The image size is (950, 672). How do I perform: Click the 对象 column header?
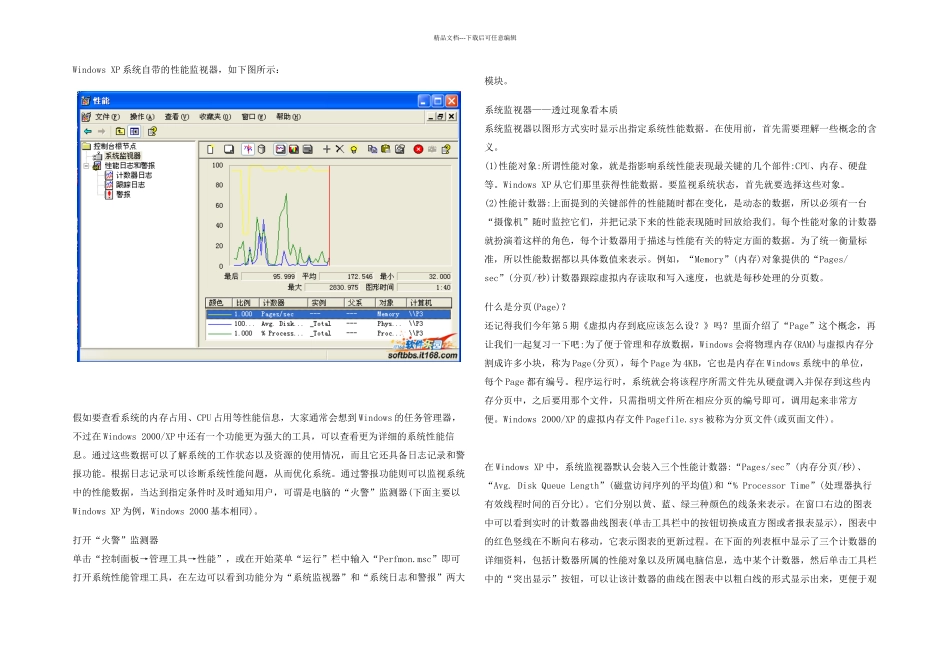coord(391,302)
